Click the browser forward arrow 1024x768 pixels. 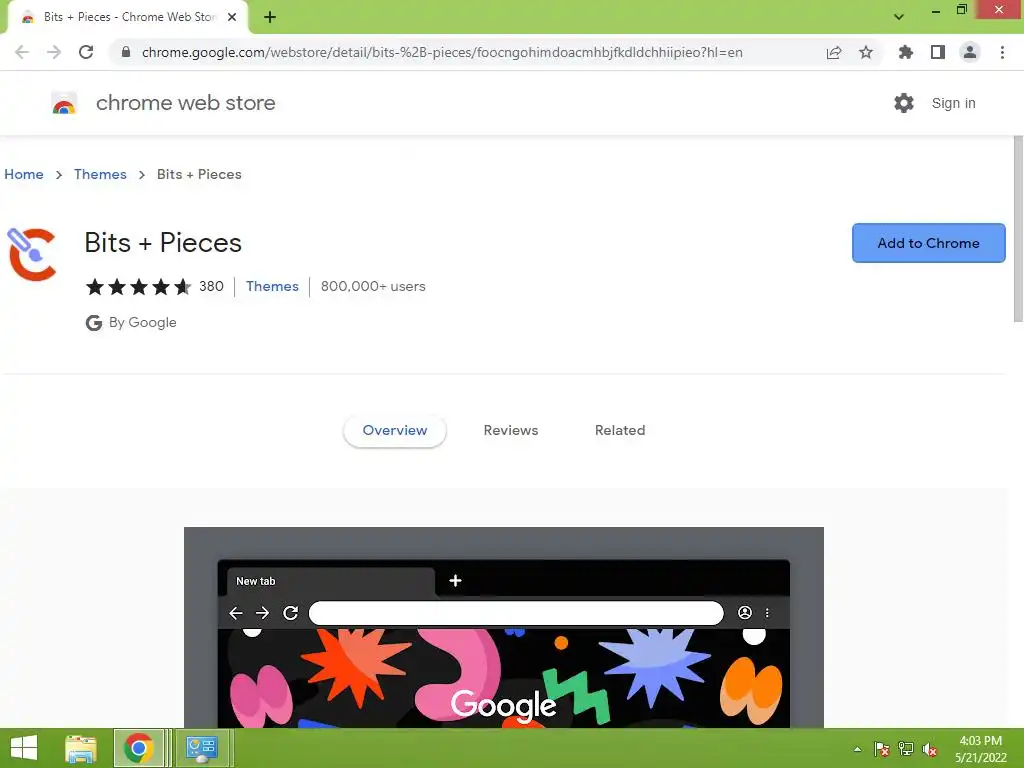(54, 52)
